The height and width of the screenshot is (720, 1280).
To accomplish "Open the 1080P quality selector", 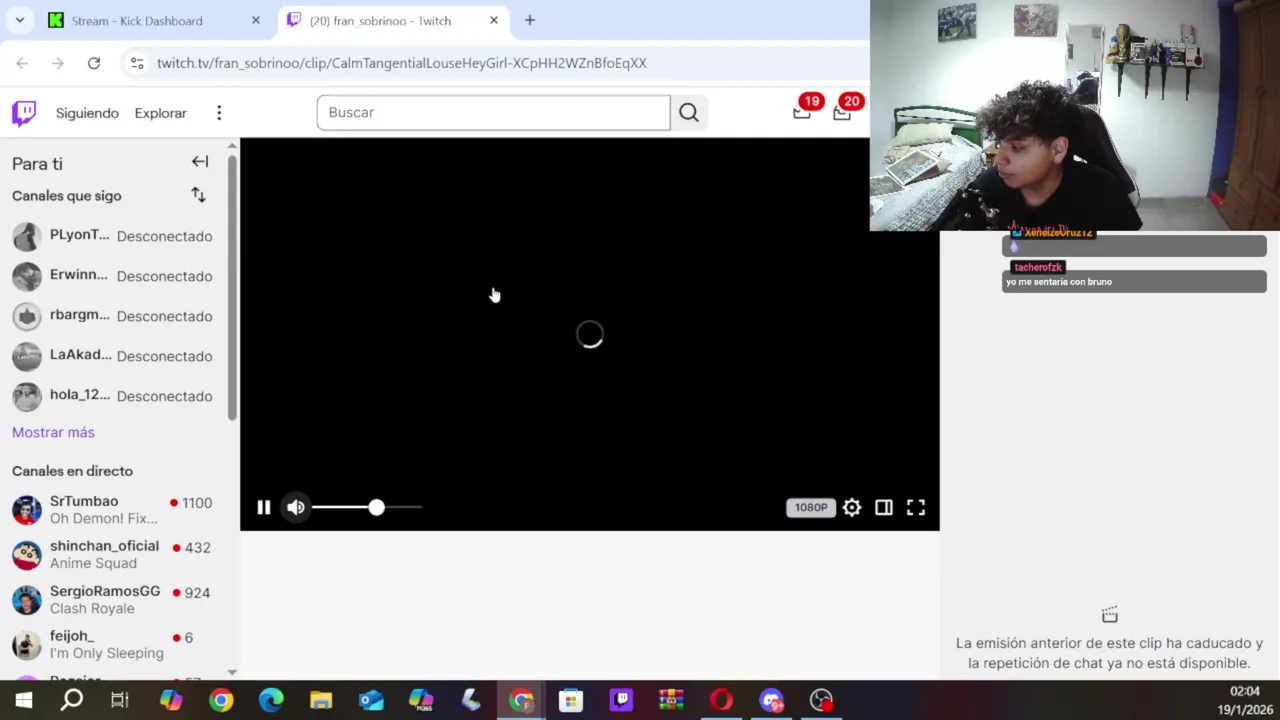I will pos(811,508).
